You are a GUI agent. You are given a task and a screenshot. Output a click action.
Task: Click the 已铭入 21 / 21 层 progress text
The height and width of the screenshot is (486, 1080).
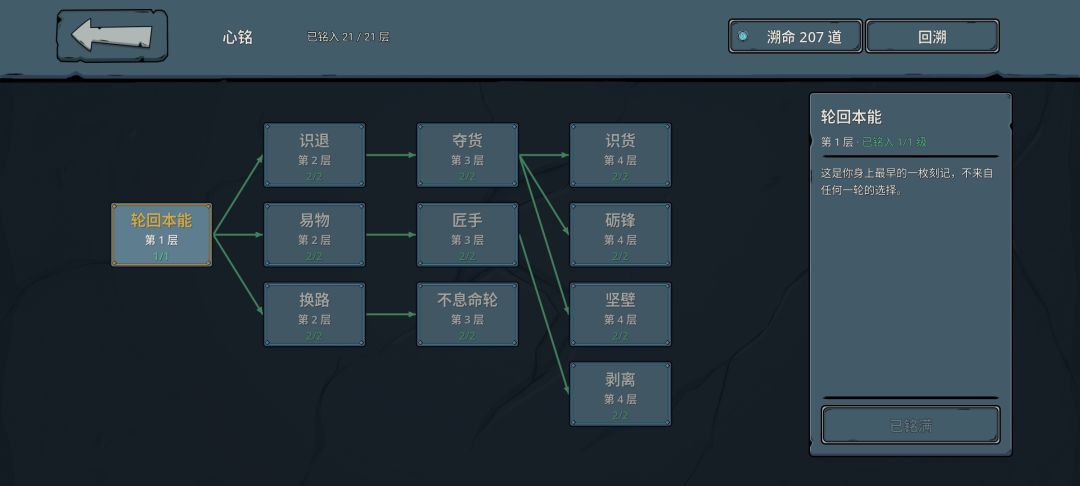pos(348,37)
